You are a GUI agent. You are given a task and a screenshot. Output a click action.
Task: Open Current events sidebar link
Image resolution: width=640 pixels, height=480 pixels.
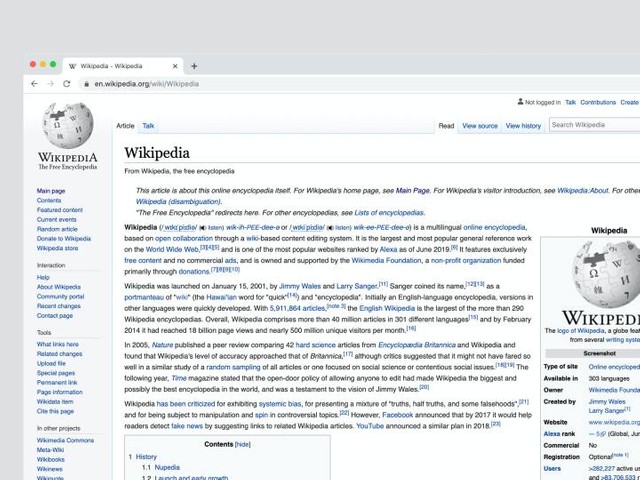point(56,220)
